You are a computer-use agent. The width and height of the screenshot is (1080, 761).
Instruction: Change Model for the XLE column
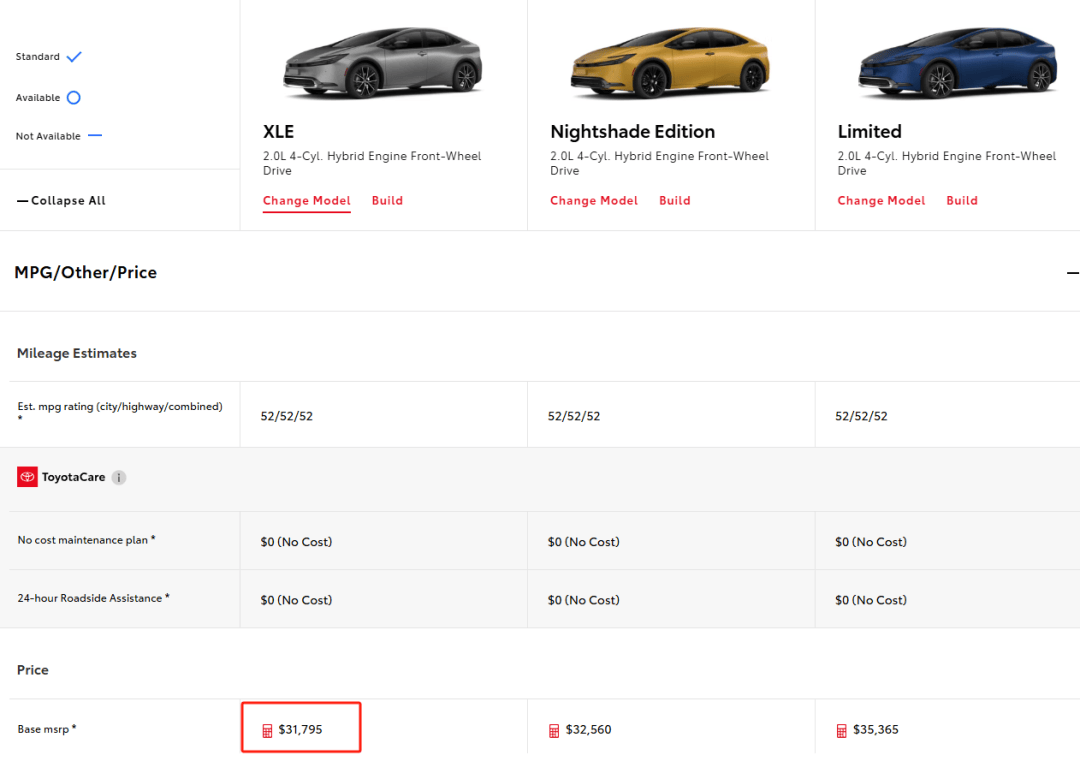(x=306, y=201)
